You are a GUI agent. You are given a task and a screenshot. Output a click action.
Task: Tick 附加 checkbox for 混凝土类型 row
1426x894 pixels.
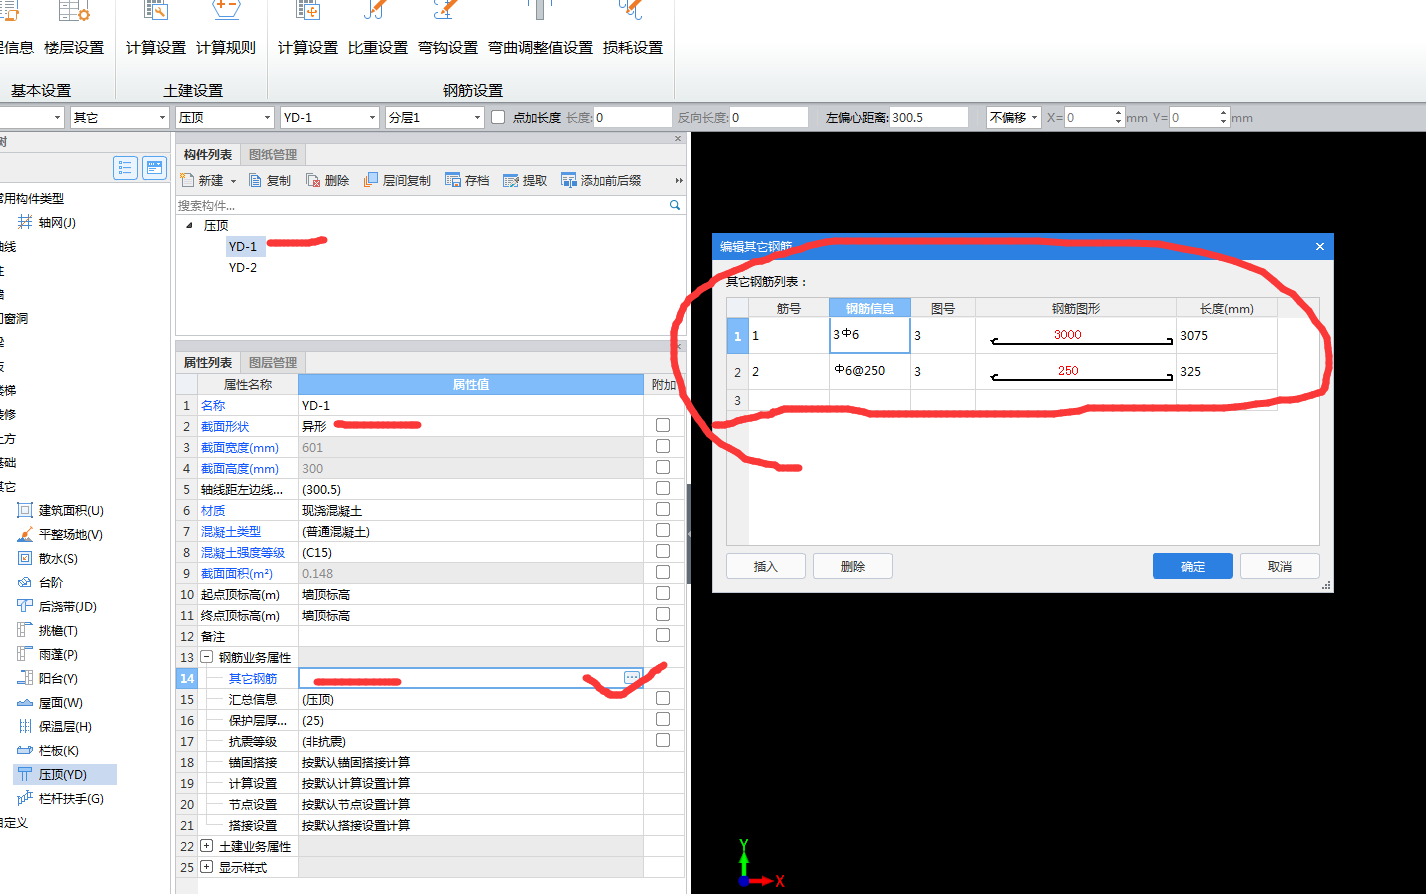663,530
